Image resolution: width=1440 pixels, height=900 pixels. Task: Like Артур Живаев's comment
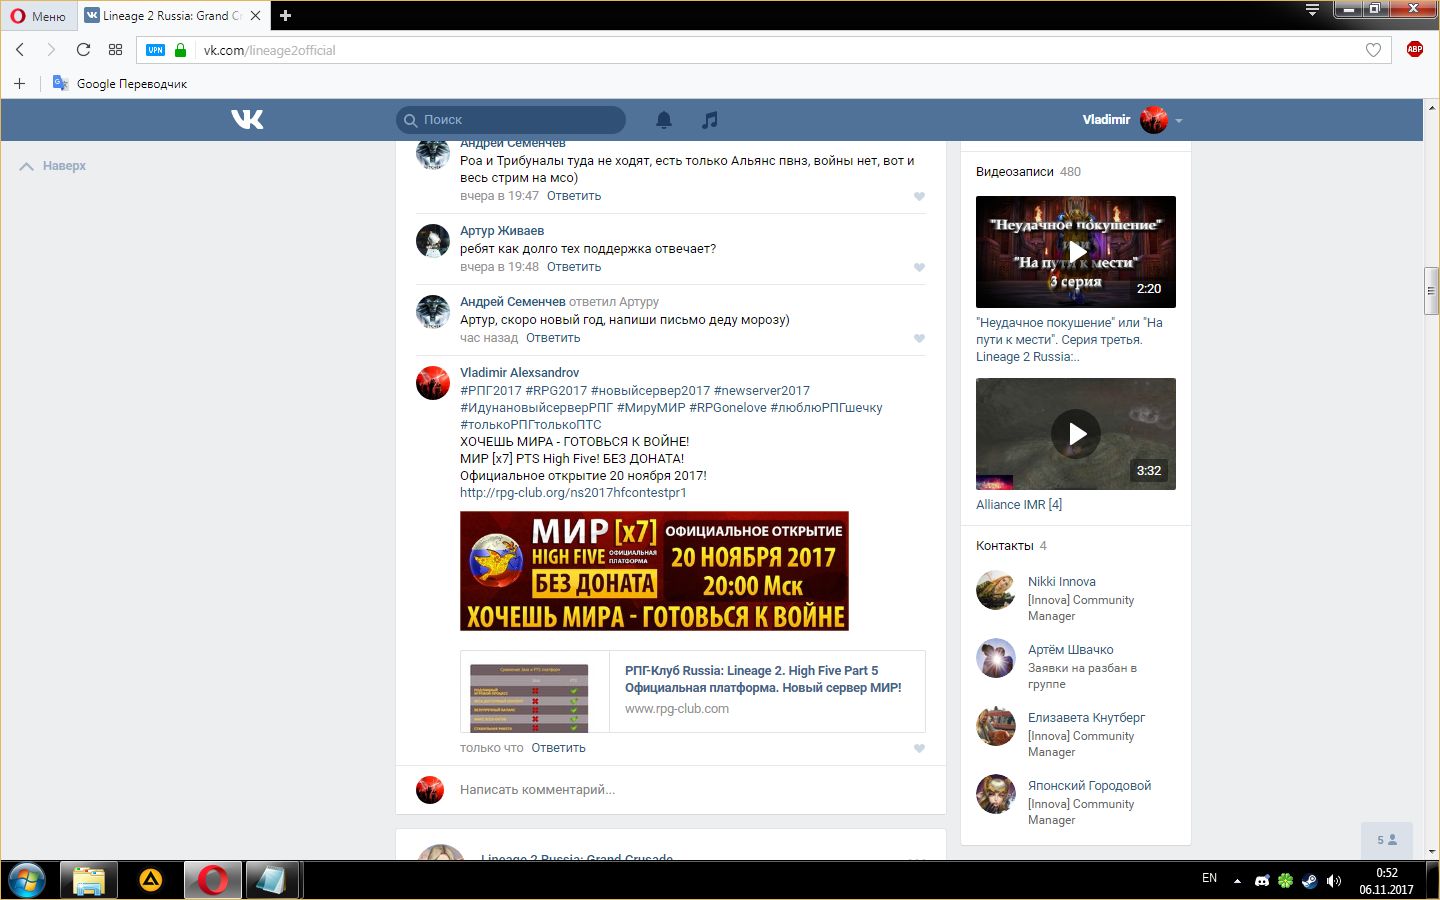[x=919, y=267]
